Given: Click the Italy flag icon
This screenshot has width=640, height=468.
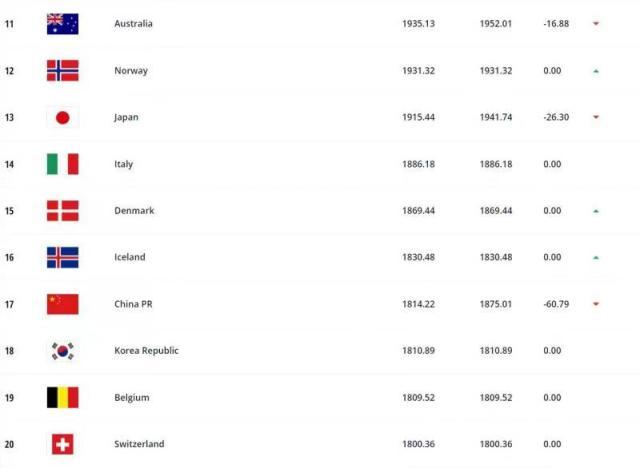Looking at the screenshot, I should click(x=62, y=164).
